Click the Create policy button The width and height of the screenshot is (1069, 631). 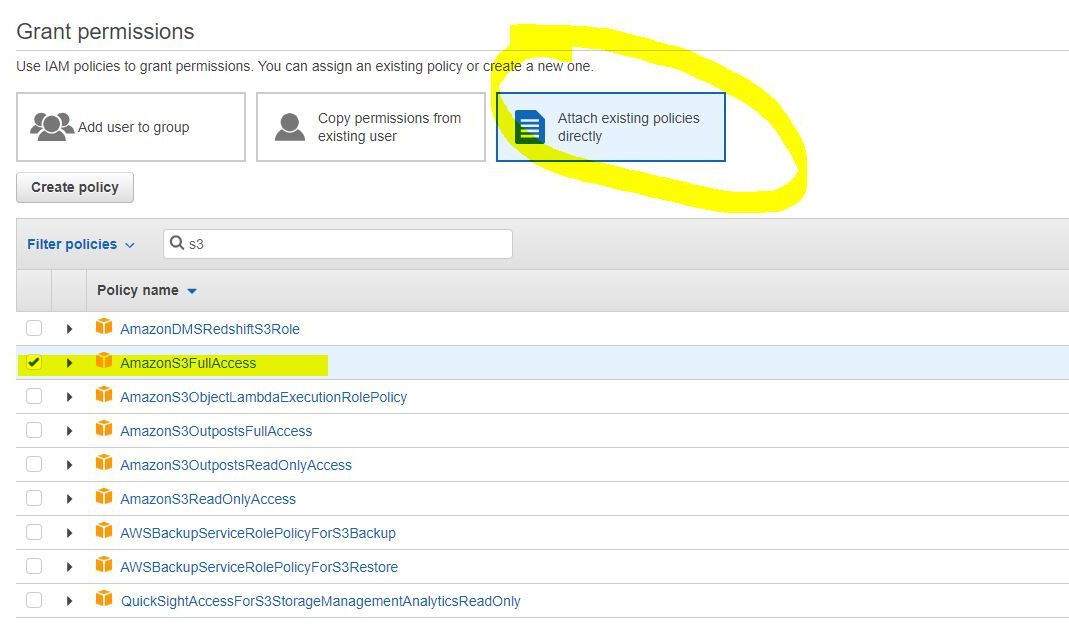pos(75,187)
